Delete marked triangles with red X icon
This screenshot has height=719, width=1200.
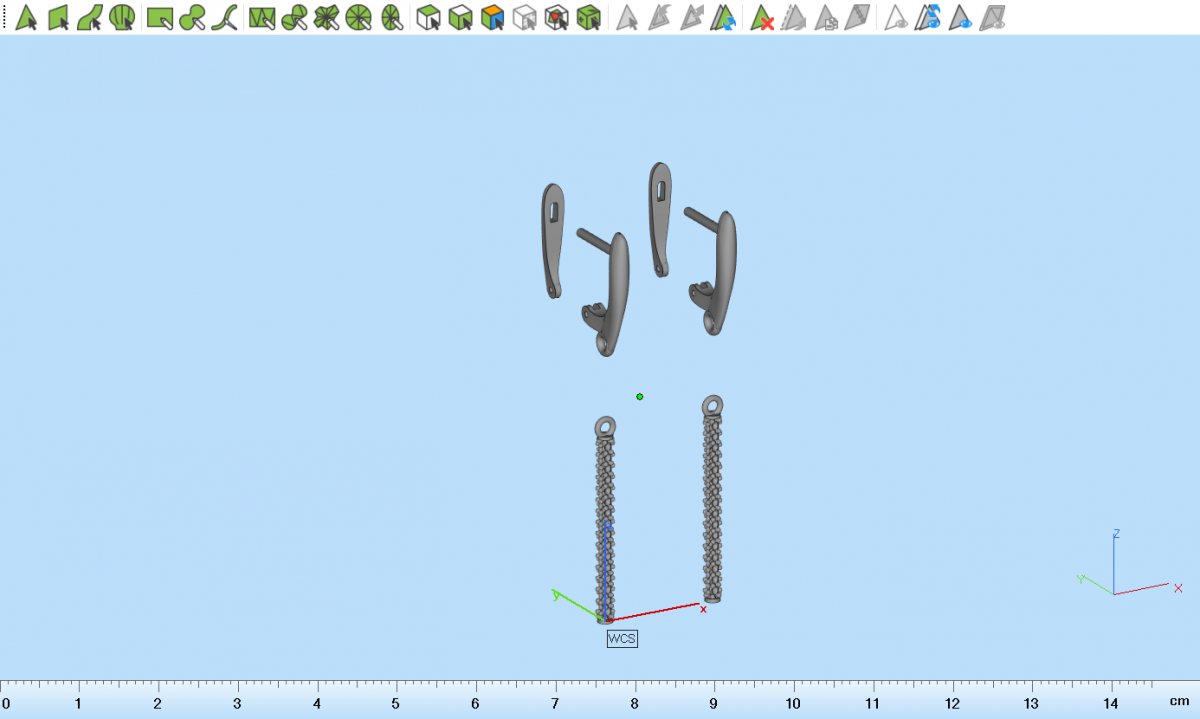(763, 17)
